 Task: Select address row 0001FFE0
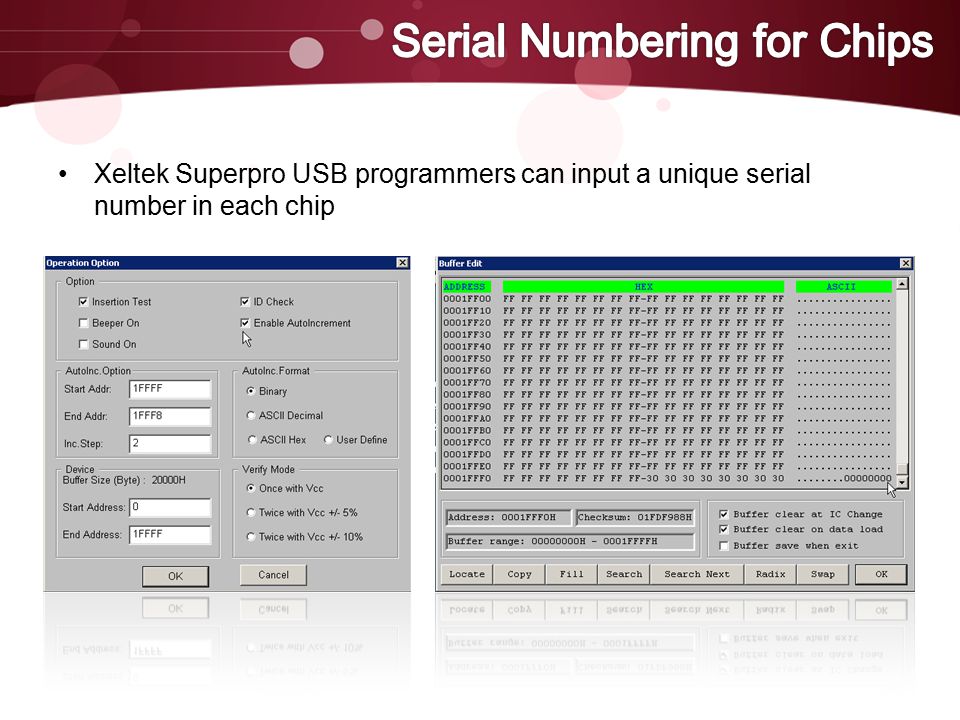tap(467, 467)
